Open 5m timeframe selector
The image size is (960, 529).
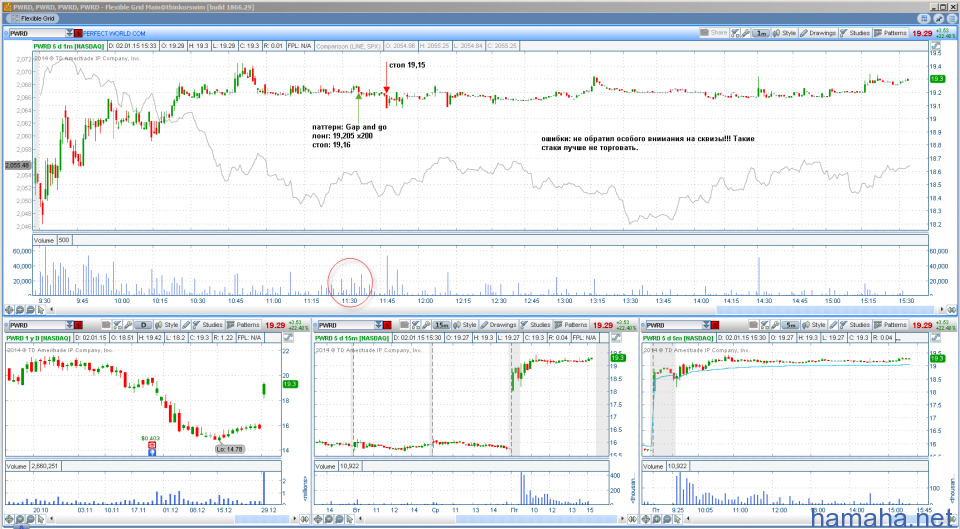(x=790, y=325)
